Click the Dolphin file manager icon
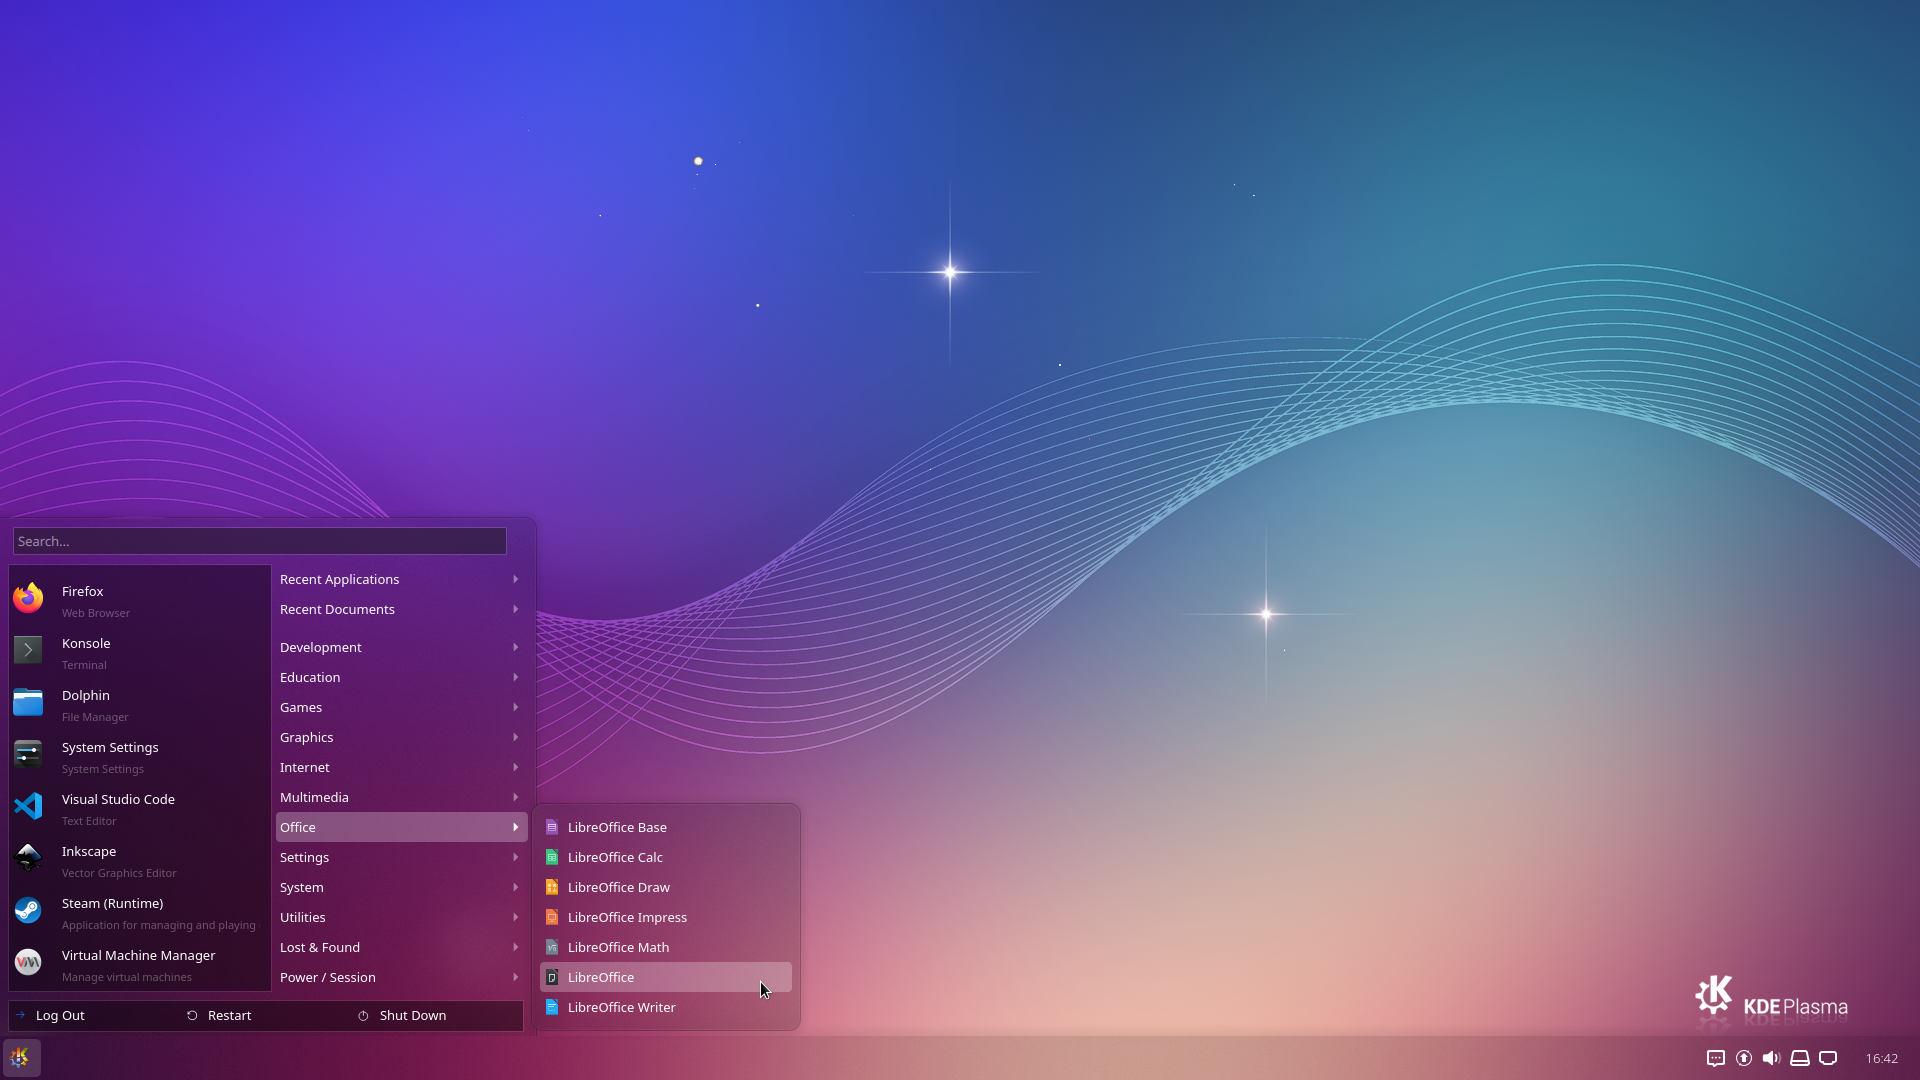This screenshot has height=1080, width=1920. [x=28, y=702]
